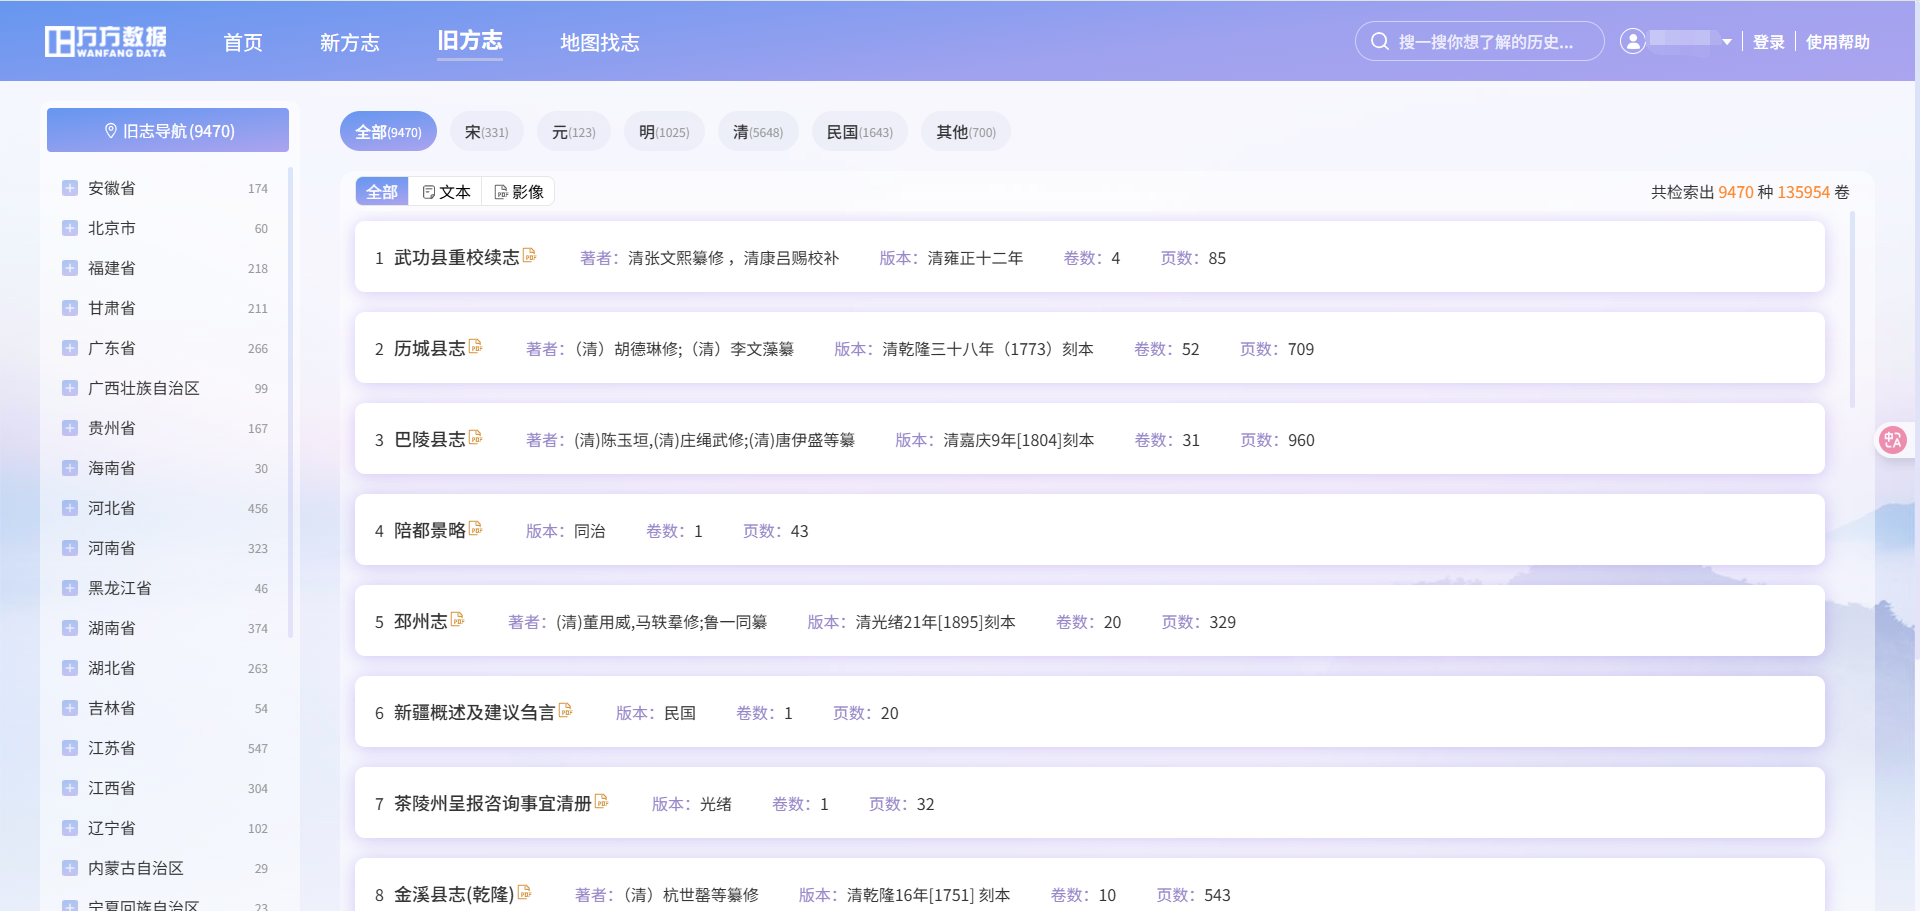Open the 地图找志 navigation tab
This screenshot has width=1920, height=911.
coord(599,42)
